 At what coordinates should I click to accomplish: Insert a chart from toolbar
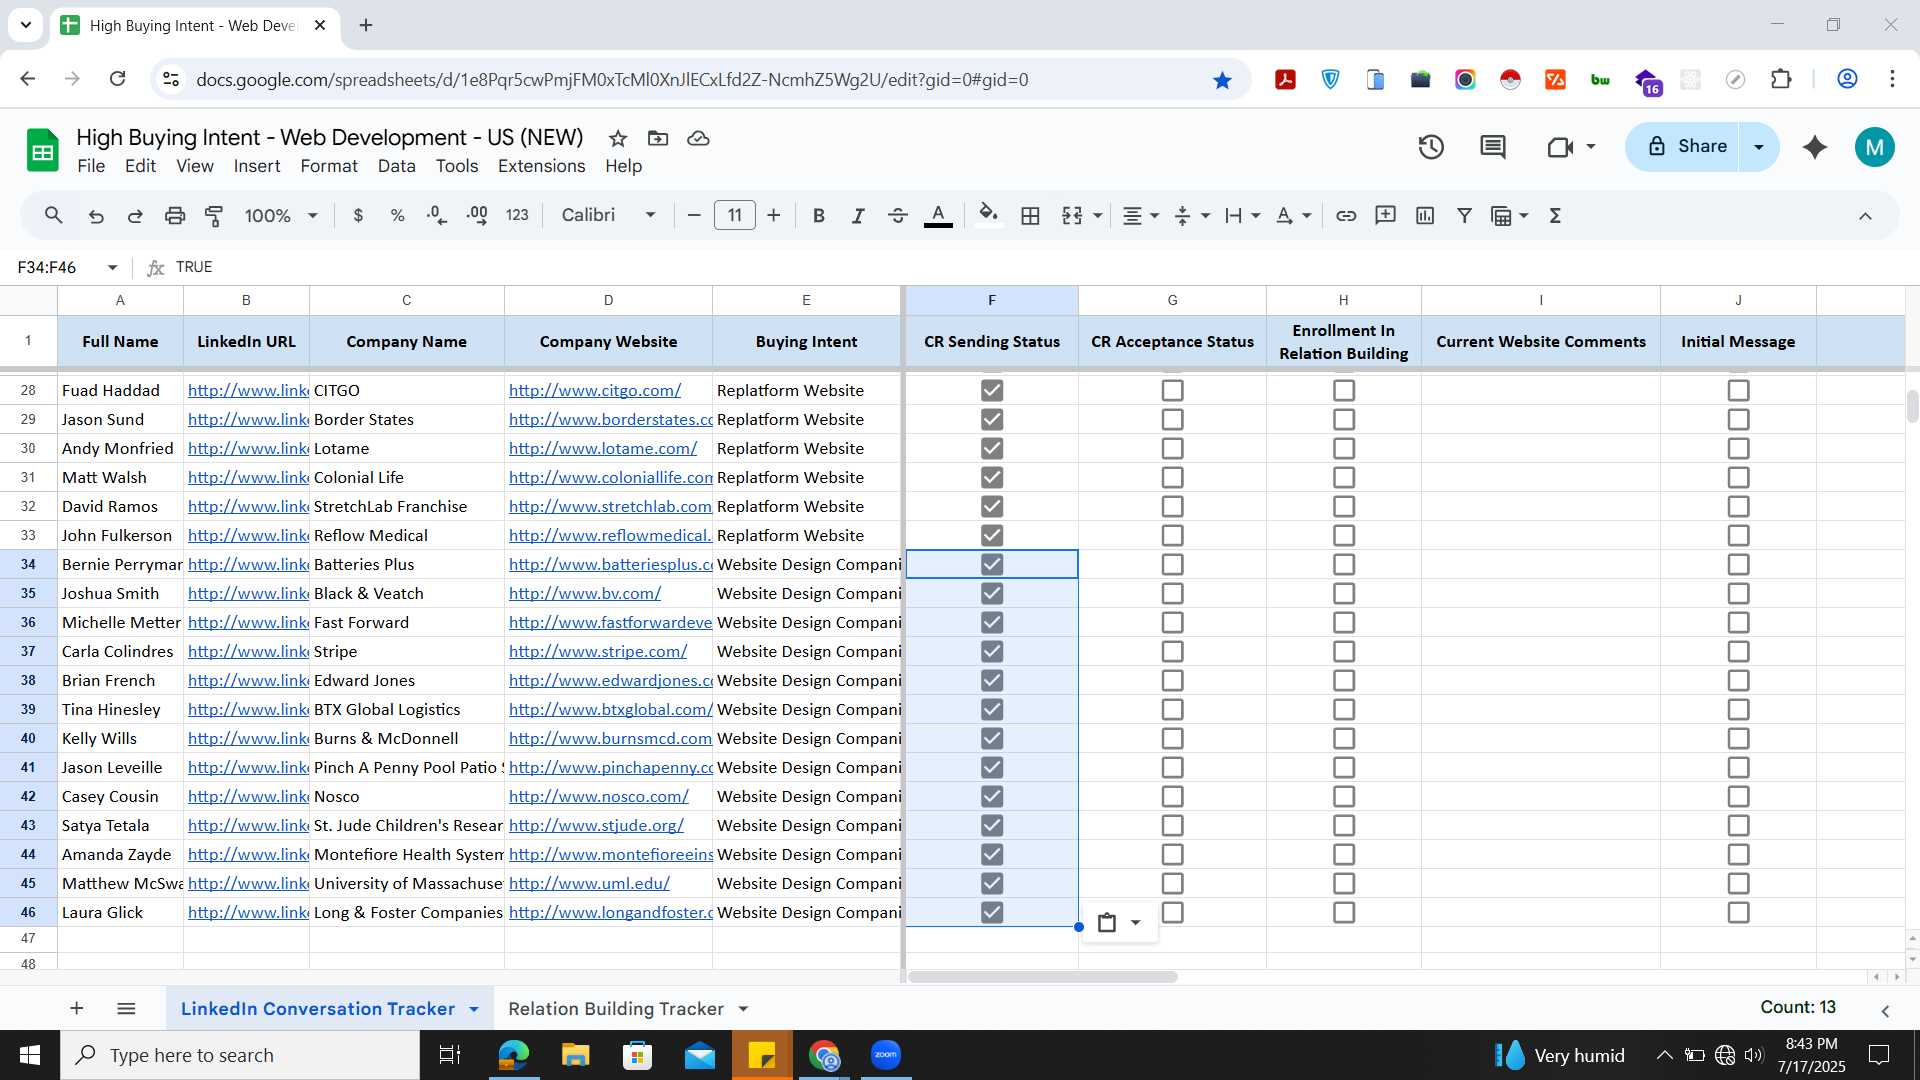(x=1425, y=216)
